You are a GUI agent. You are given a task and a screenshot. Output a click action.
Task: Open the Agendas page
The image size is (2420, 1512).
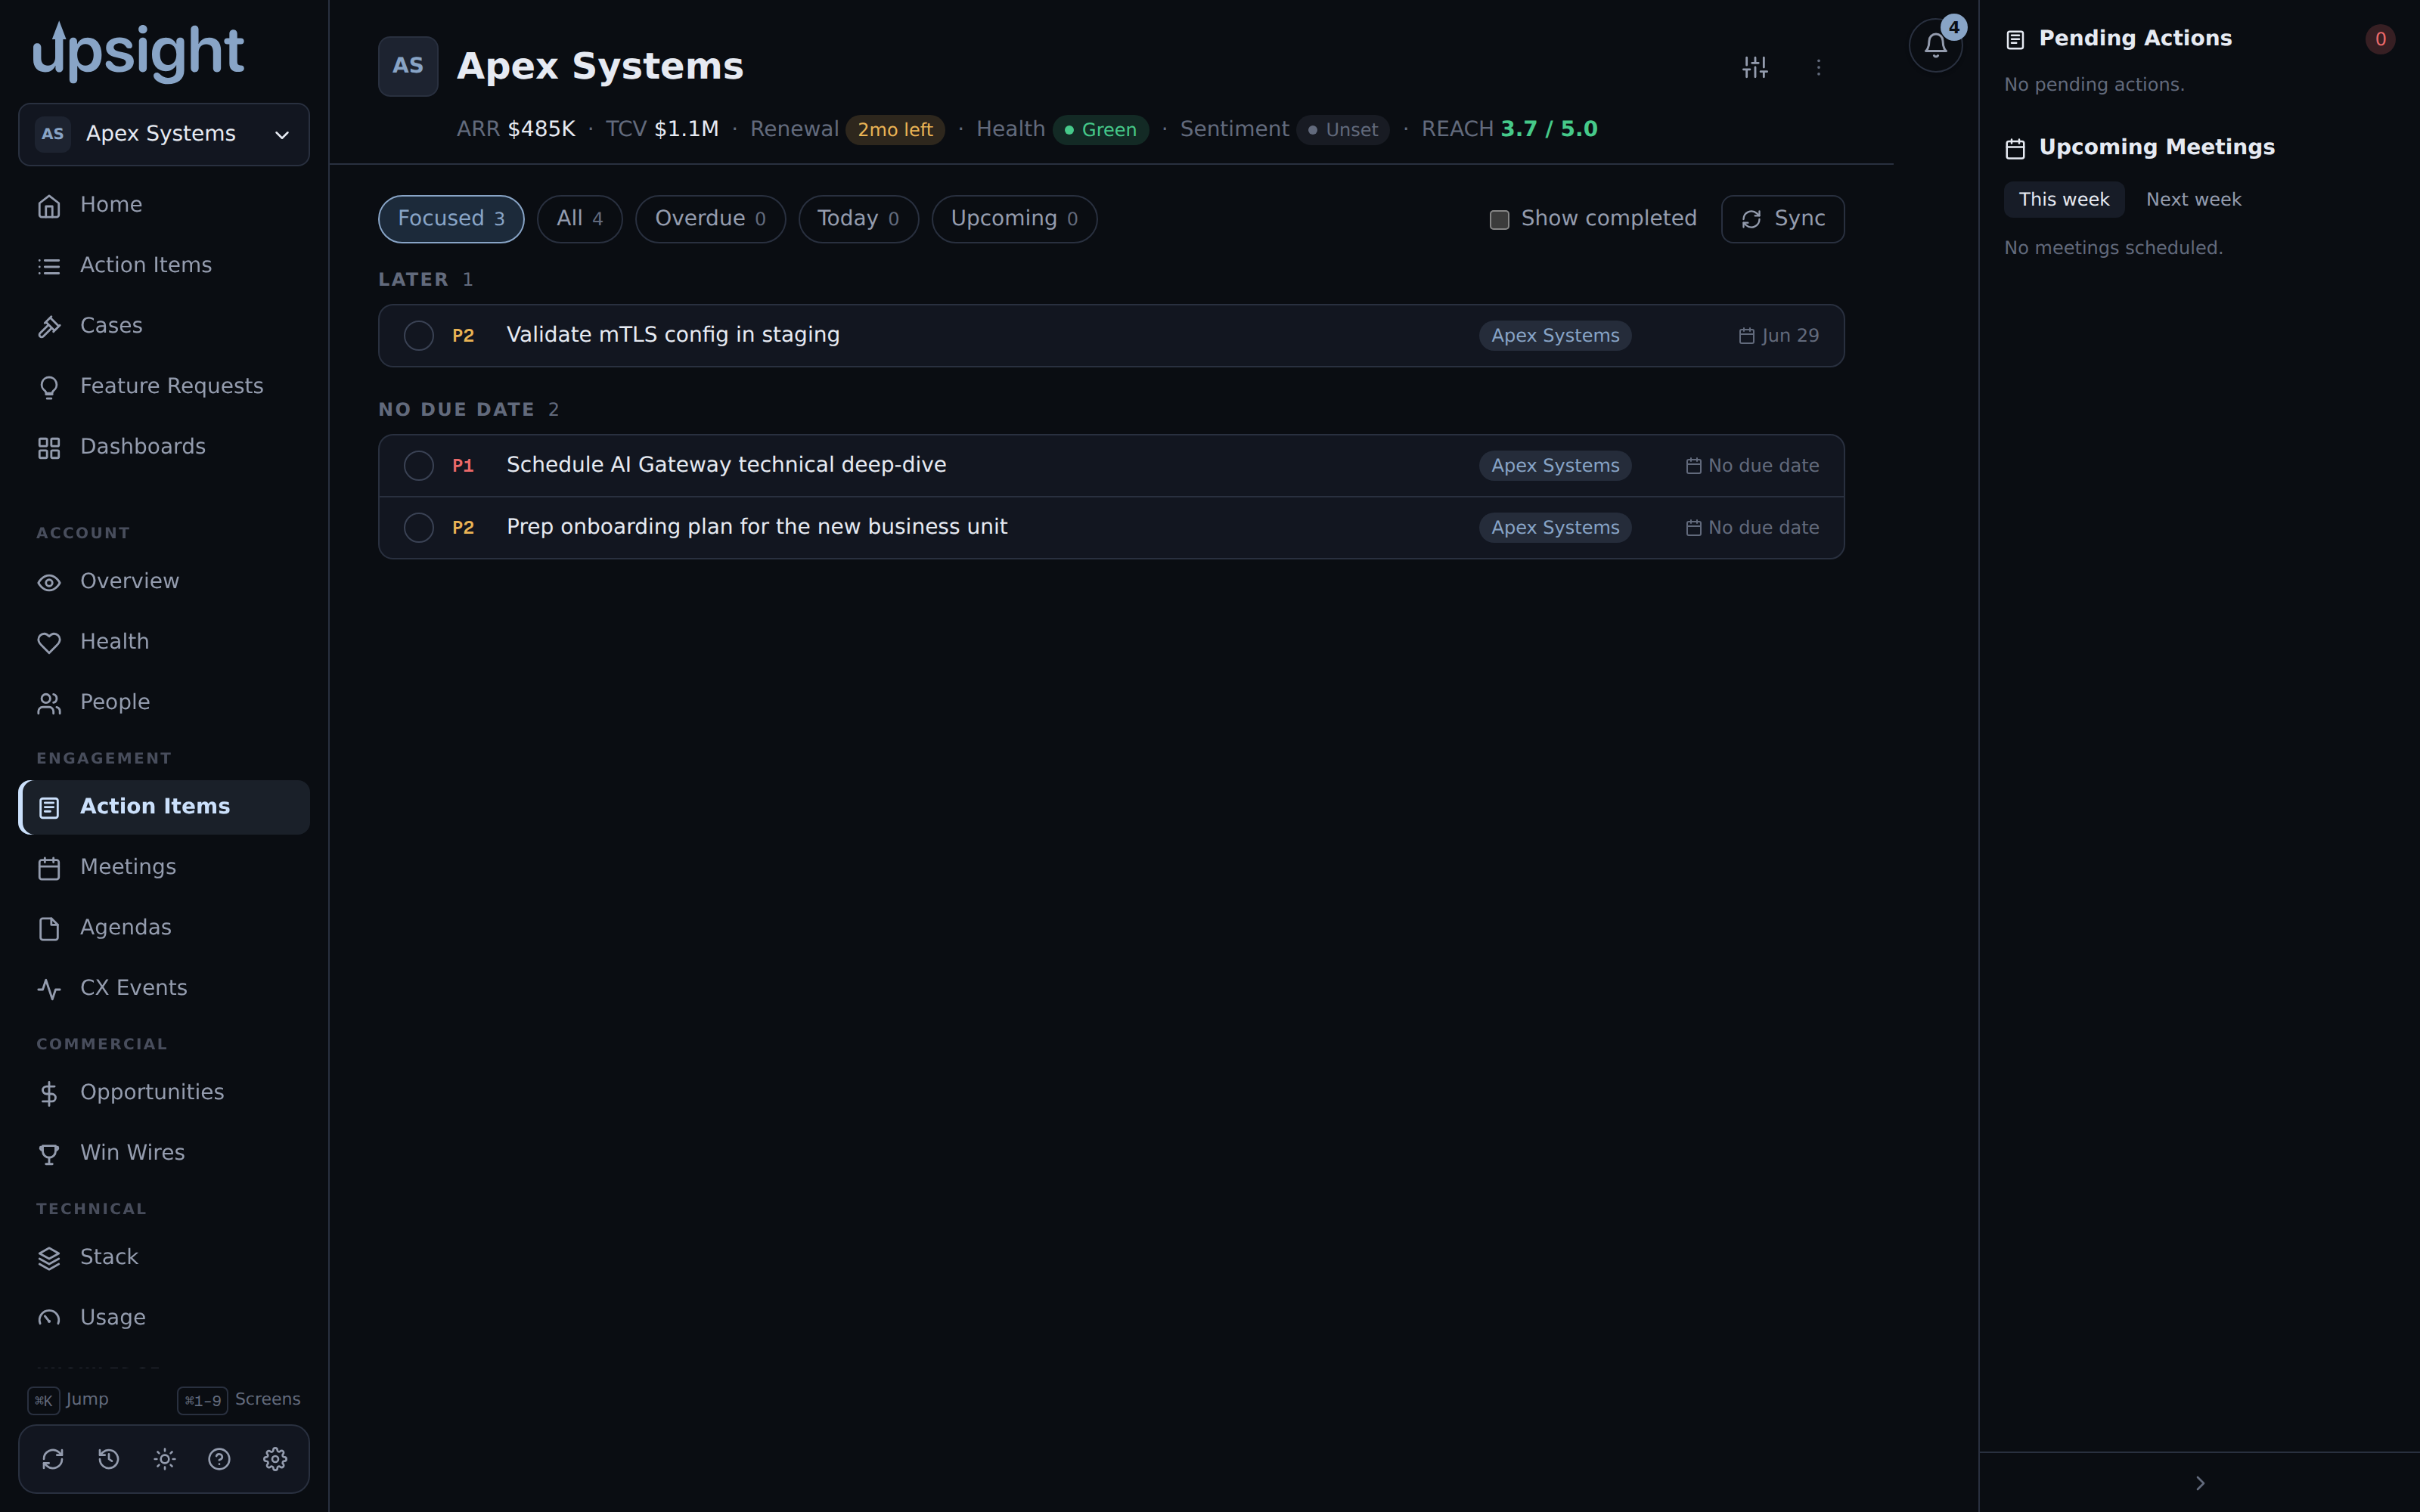[164, 928]
